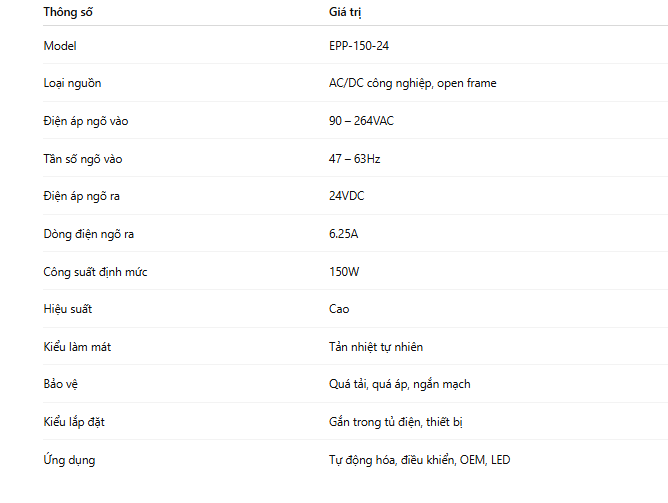Select "Tản nhiệt tự nhiên" cooling value
This screenshot has width=668, height=503.
pyautogui.click(x=376, y=347)
